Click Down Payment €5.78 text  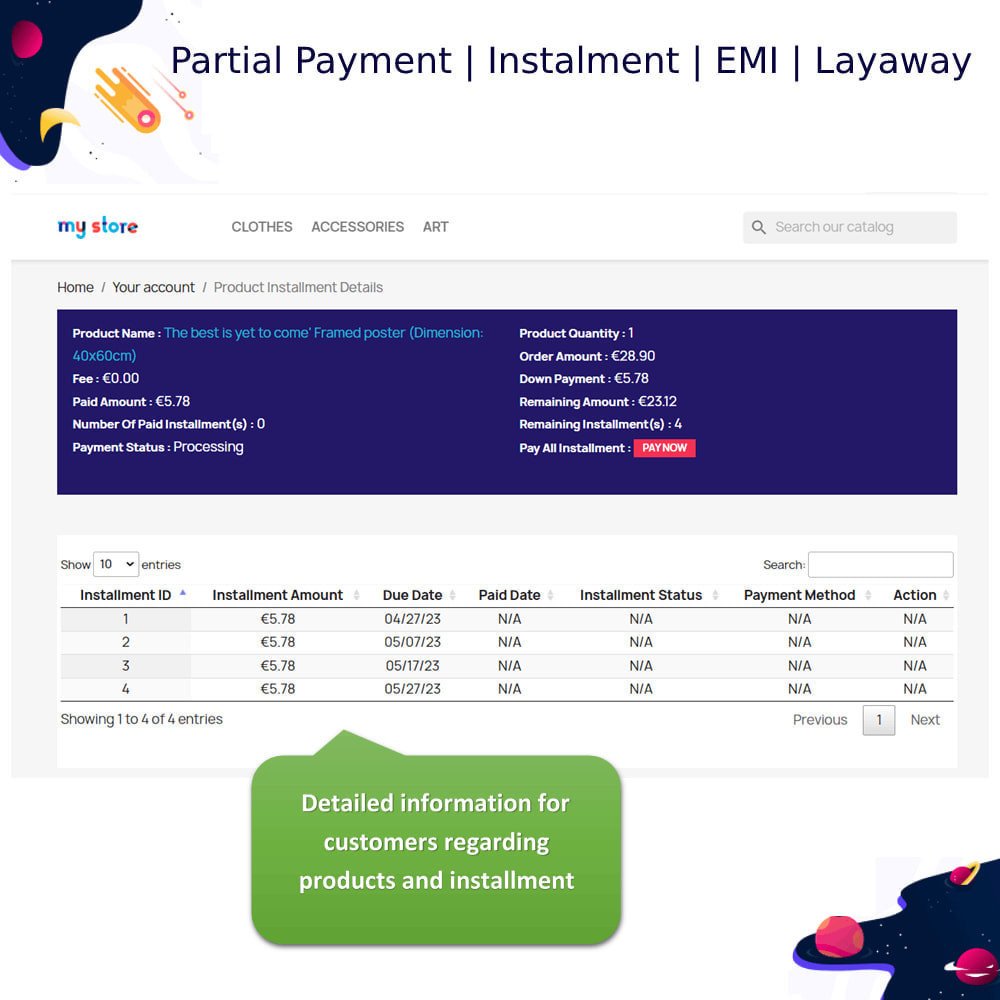[584, 379]
